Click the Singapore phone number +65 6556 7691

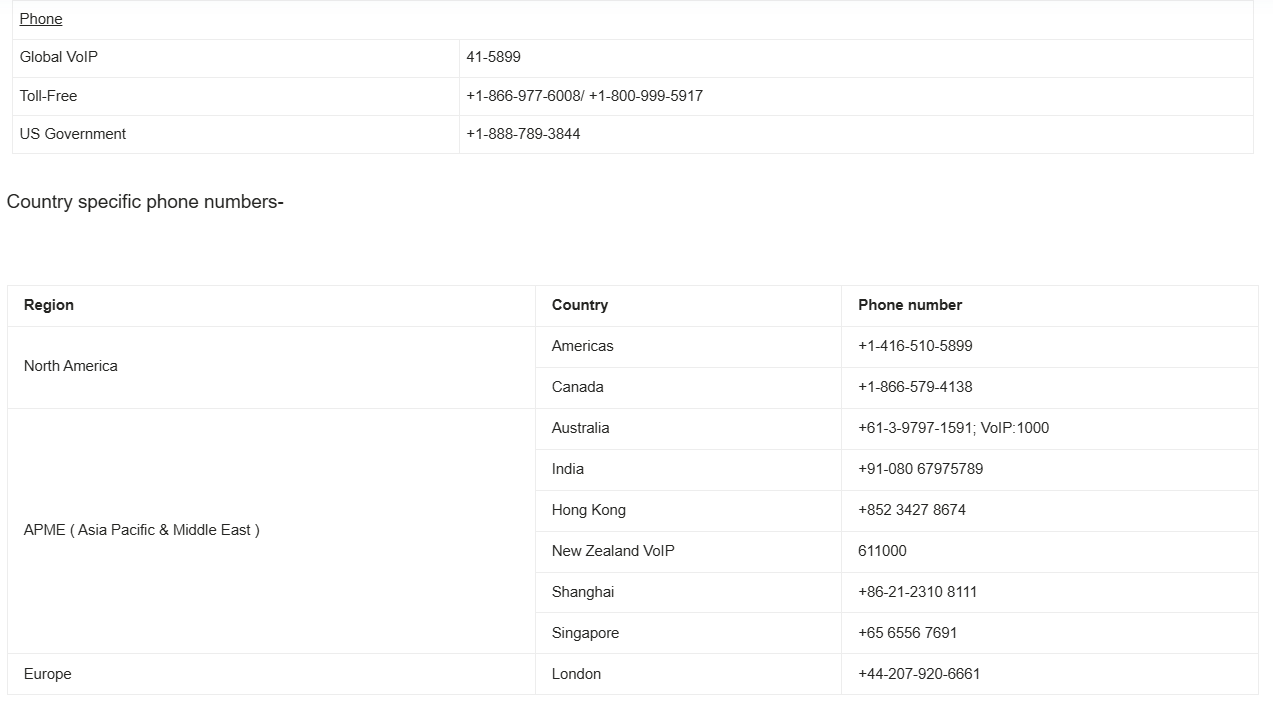click(x=907, y=633)
